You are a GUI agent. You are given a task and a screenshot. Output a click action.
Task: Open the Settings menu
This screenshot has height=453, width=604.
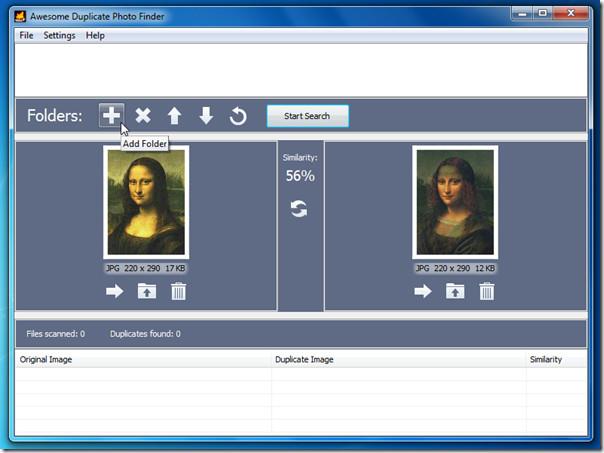click(59, 35)
